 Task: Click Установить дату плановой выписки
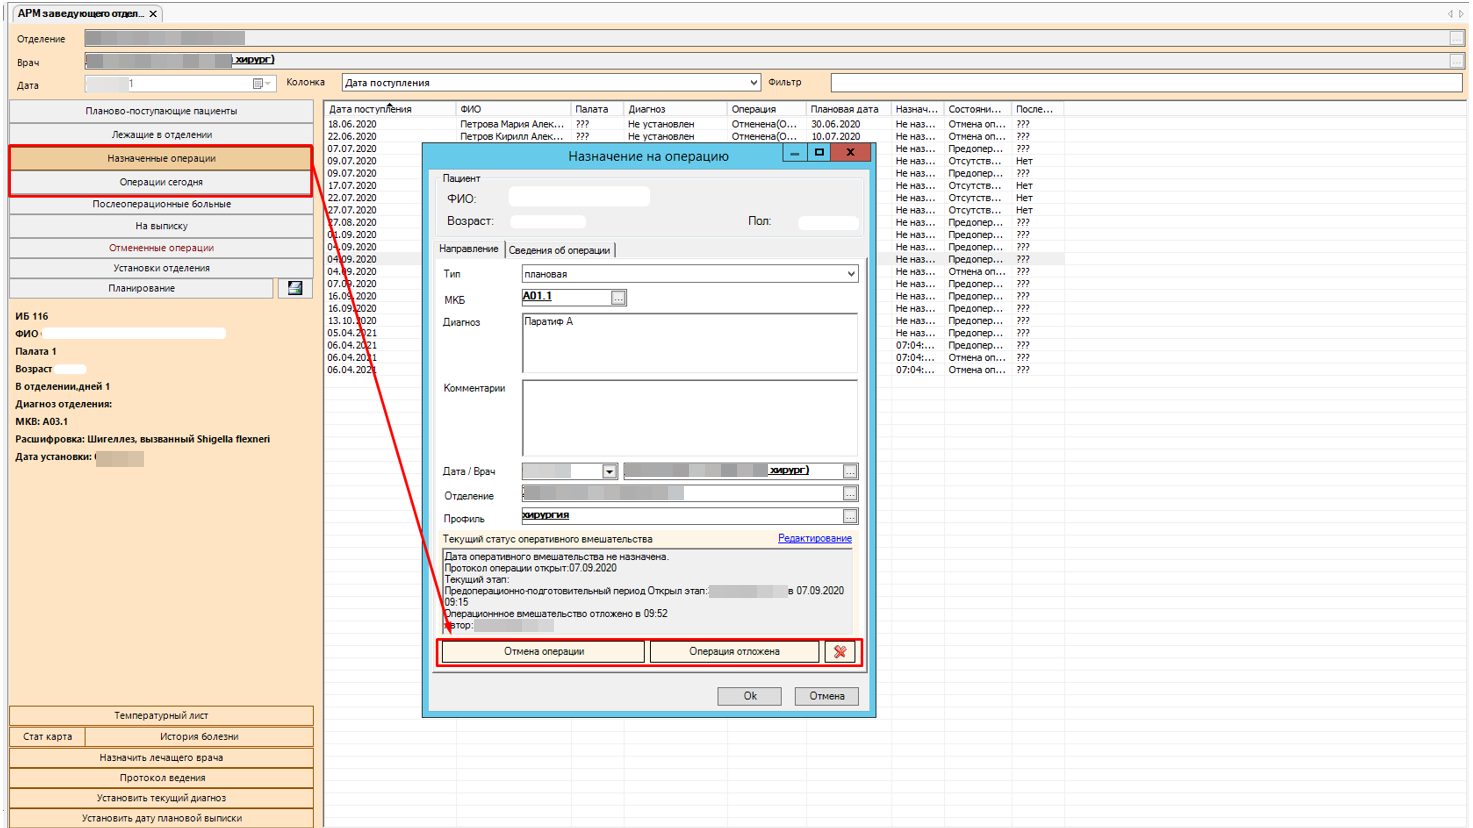pos(161,818)
